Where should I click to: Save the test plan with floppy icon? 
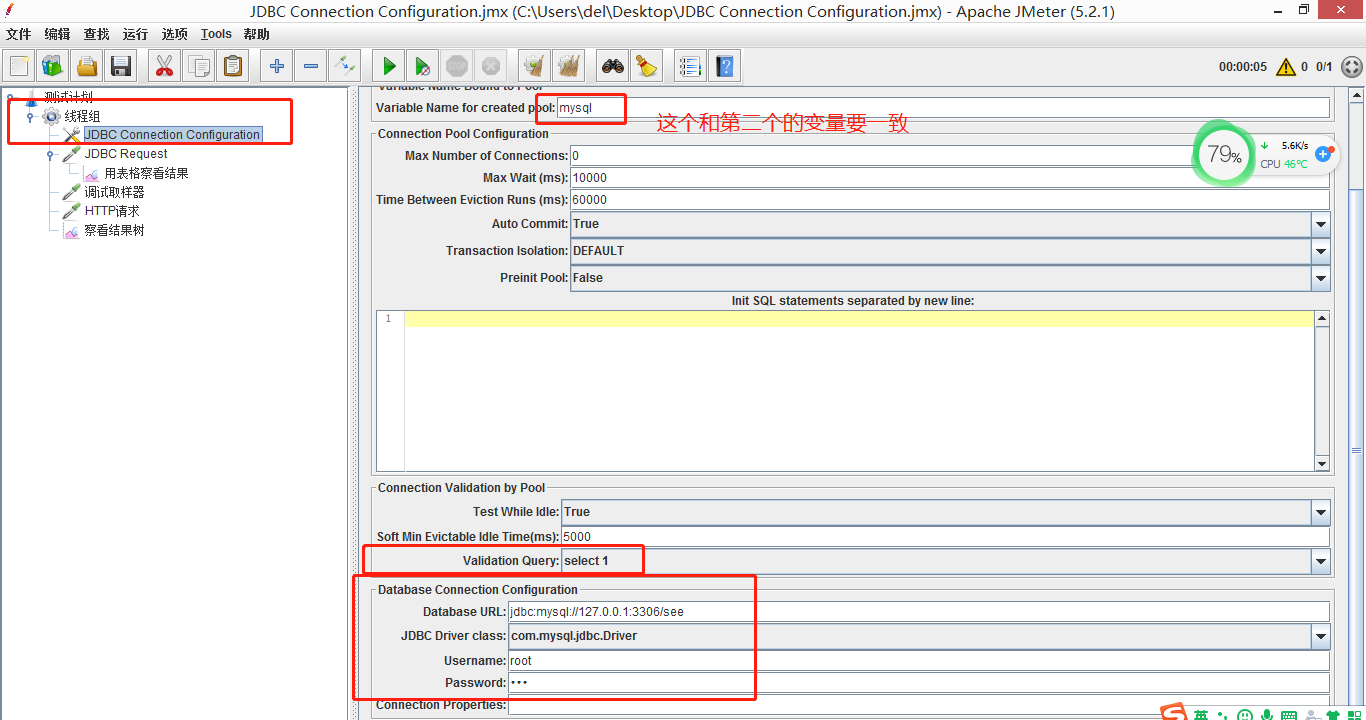tap(121, 67)
